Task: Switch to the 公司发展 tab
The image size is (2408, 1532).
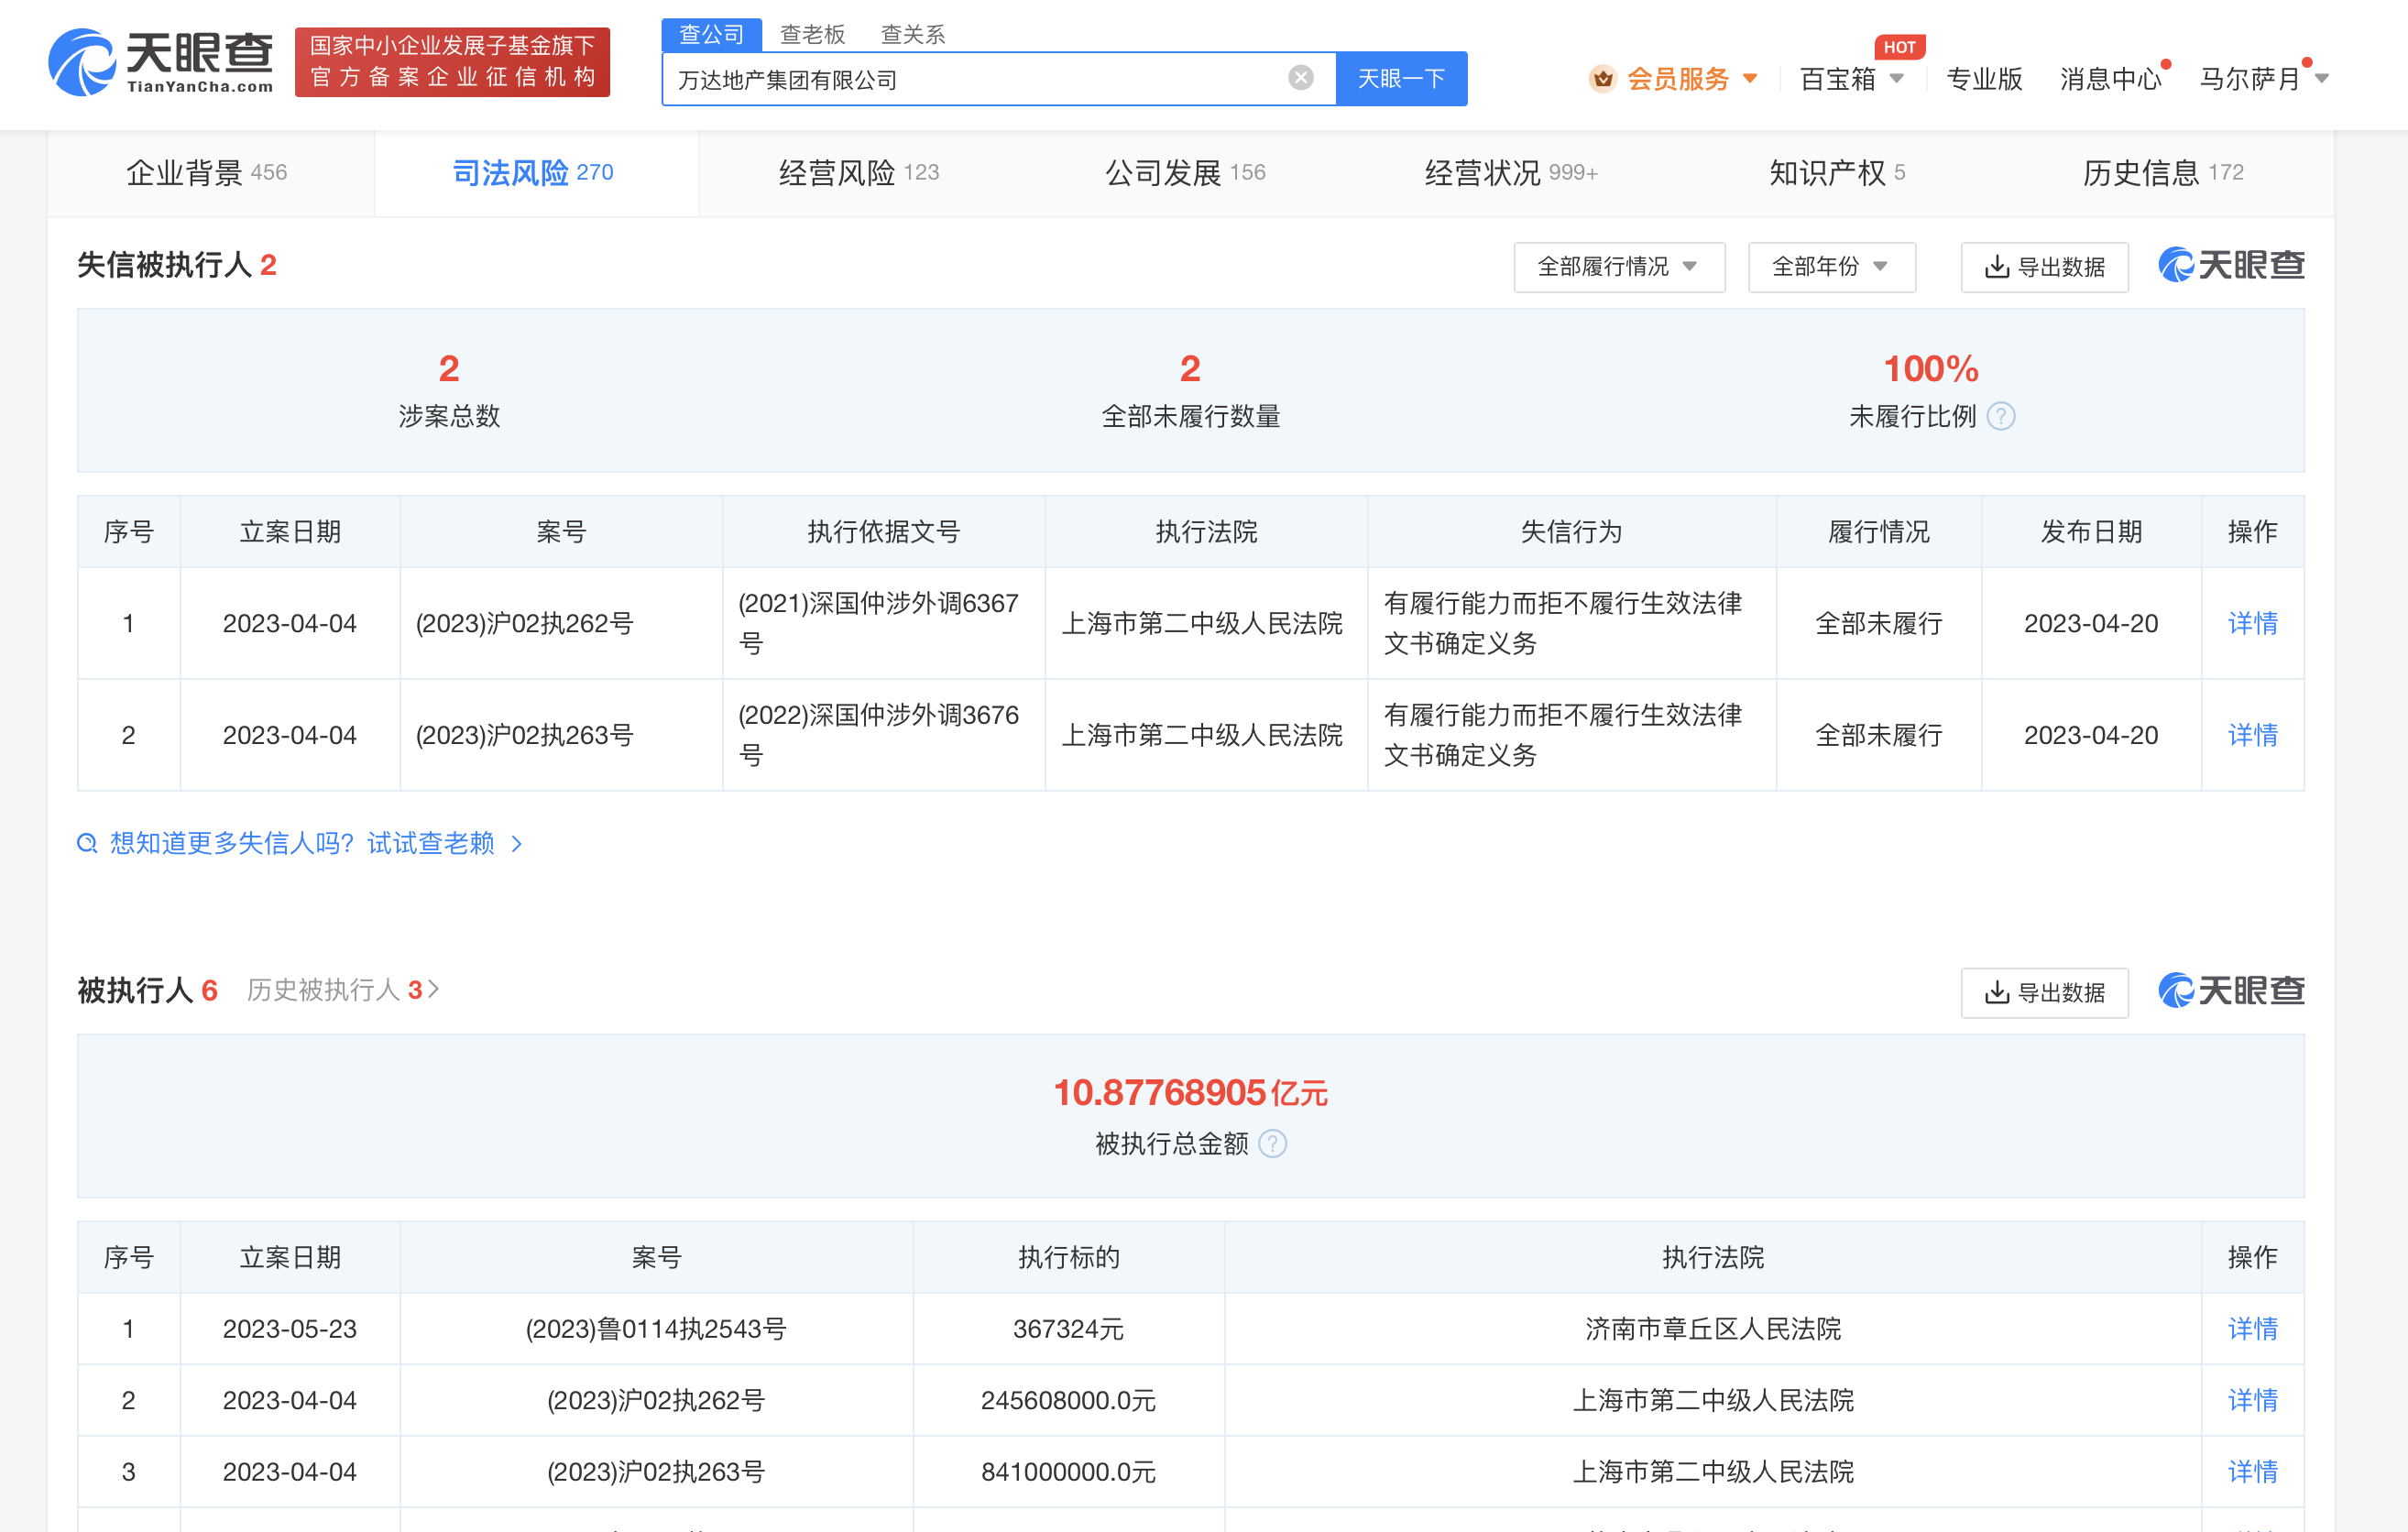Action: click(x=1185, y=172)
